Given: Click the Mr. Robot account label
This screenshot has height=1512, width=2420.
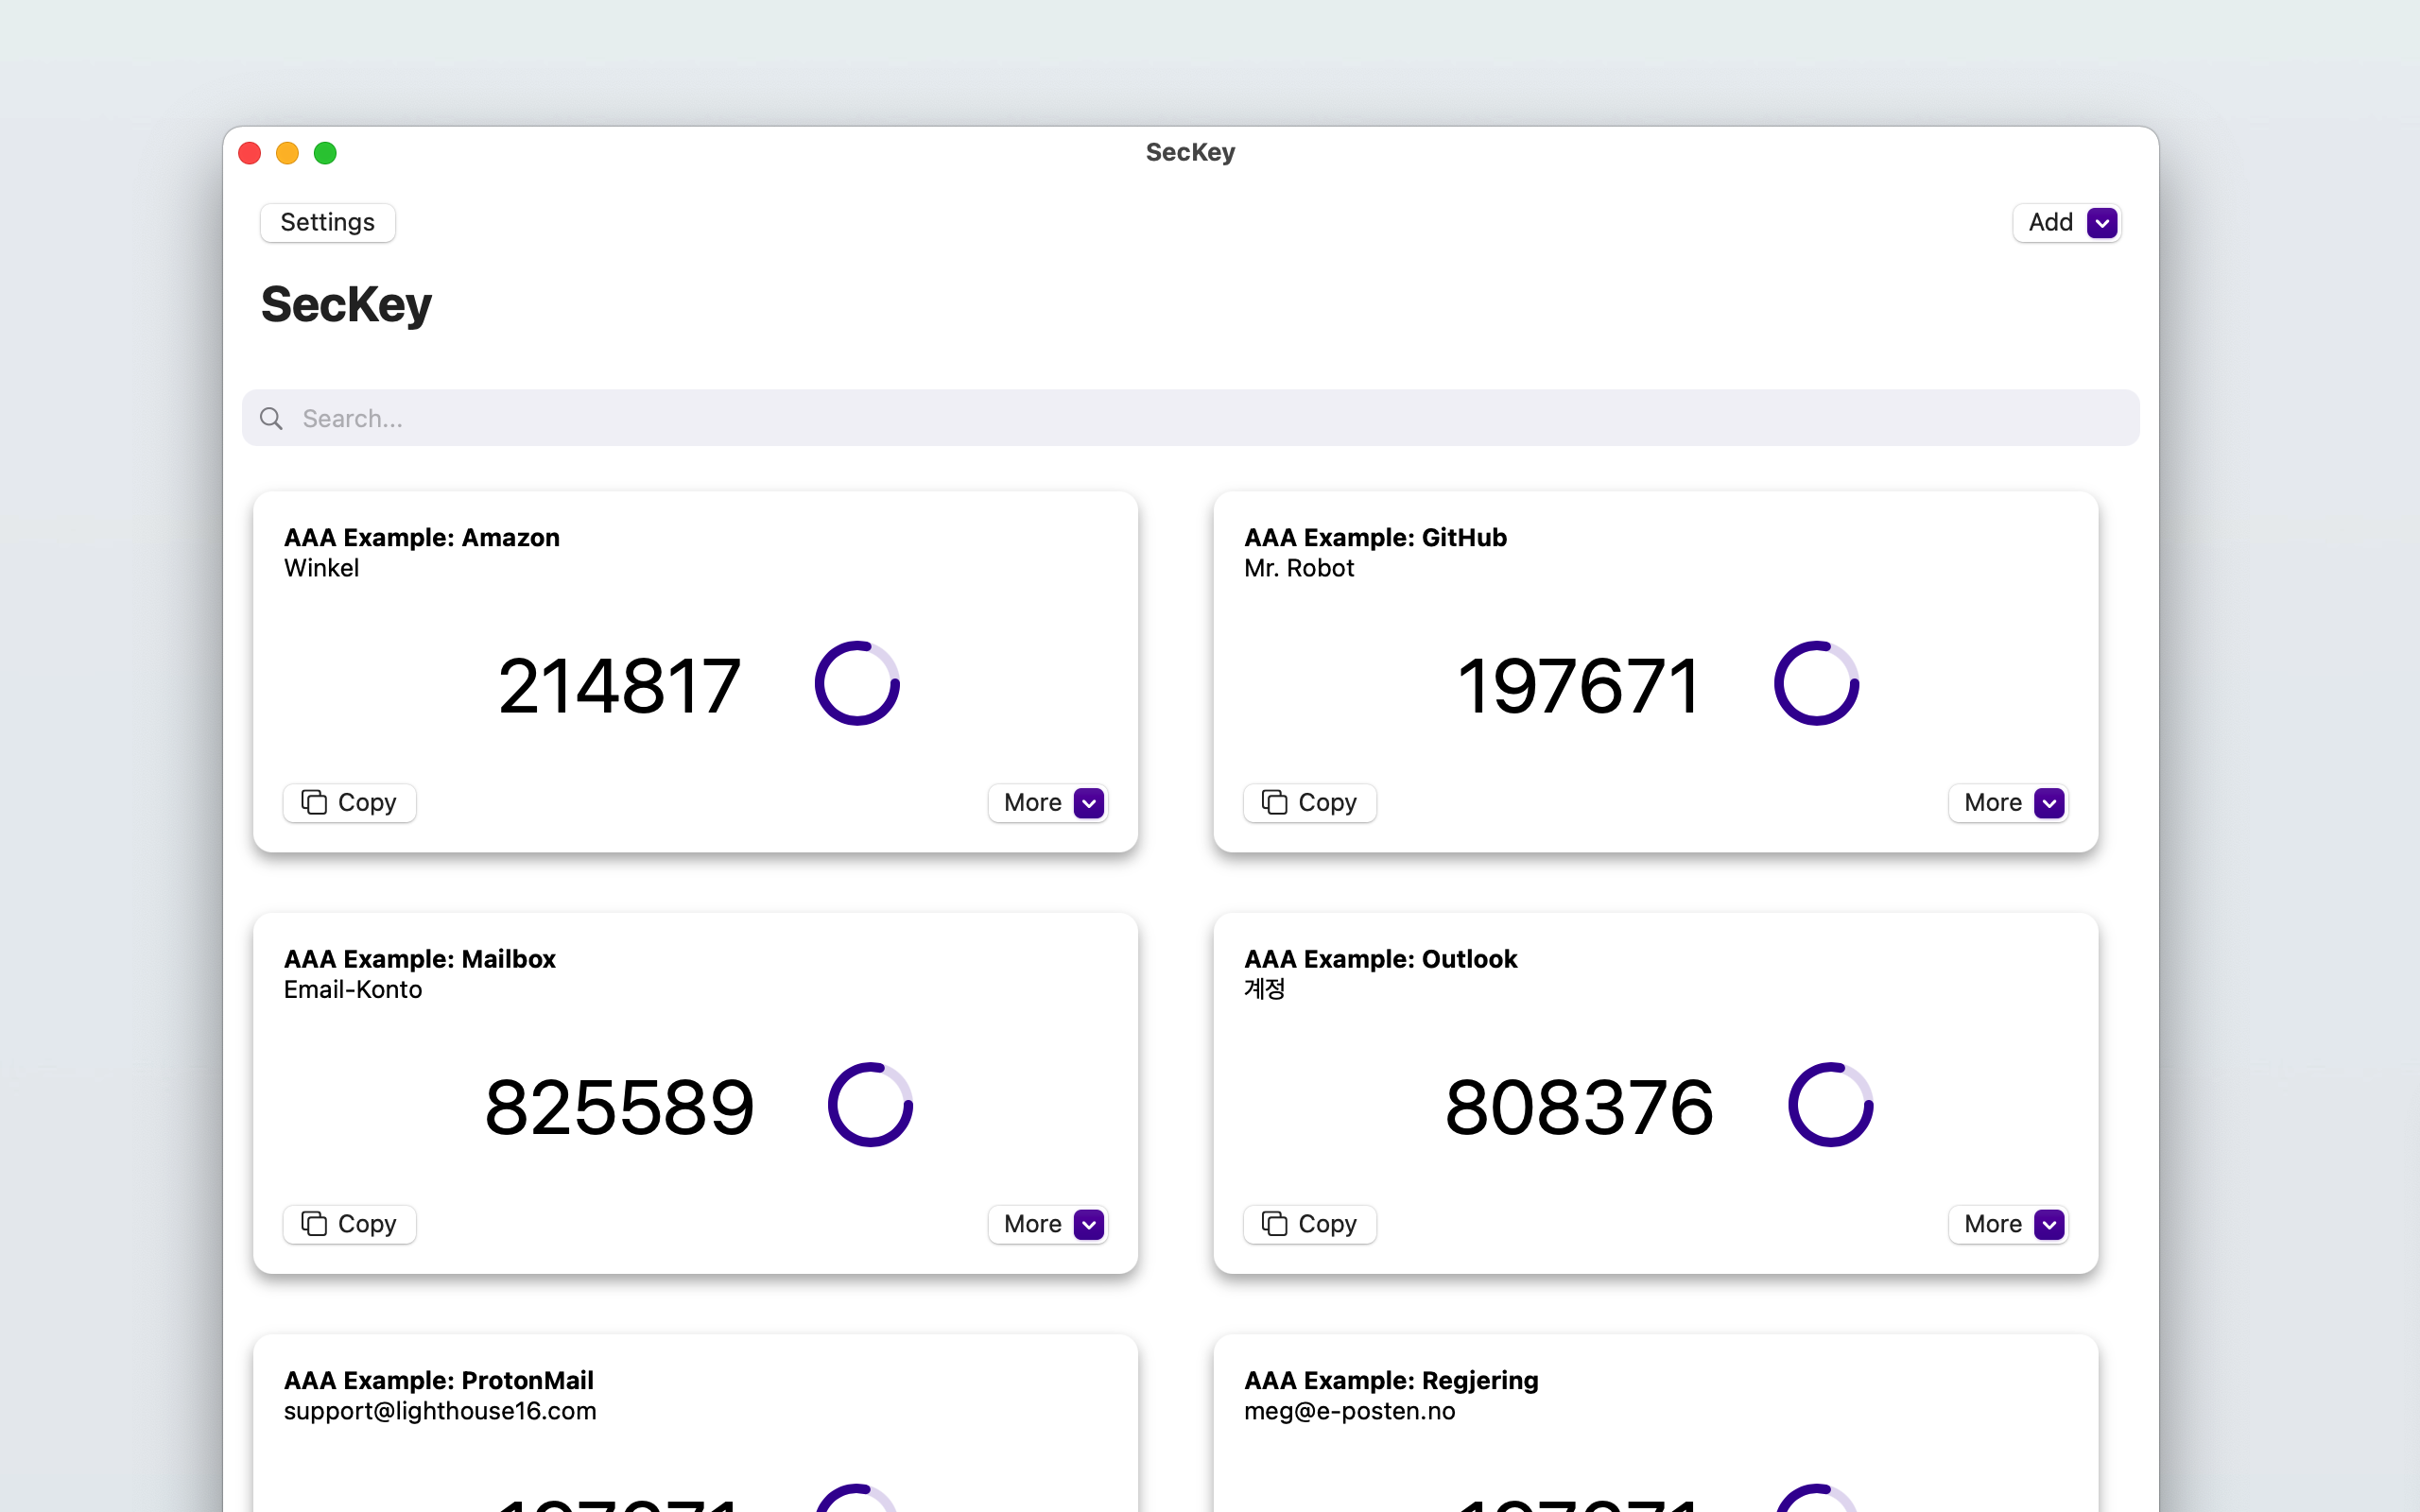Looking at the screenshot, I should point(1299,568).
